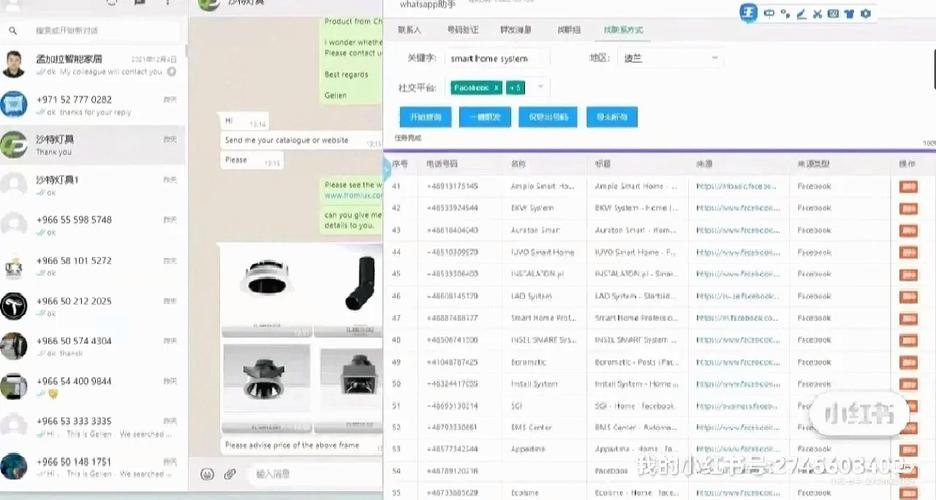936x500 pixels.
Task: Toggle Sogou punctuation mode icon
Action: click(785, 14)
